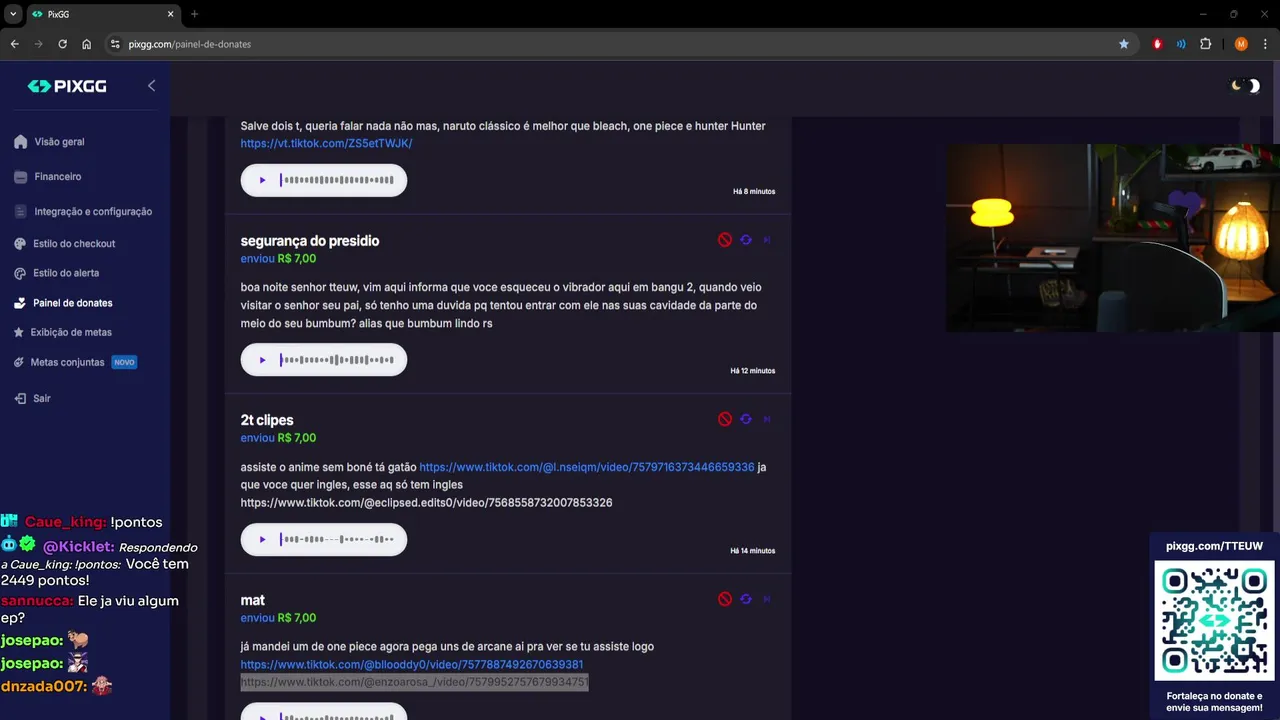Replay the 2t clipes donation alert
The image size is (1280, 720).
click(x=746, y=419)
